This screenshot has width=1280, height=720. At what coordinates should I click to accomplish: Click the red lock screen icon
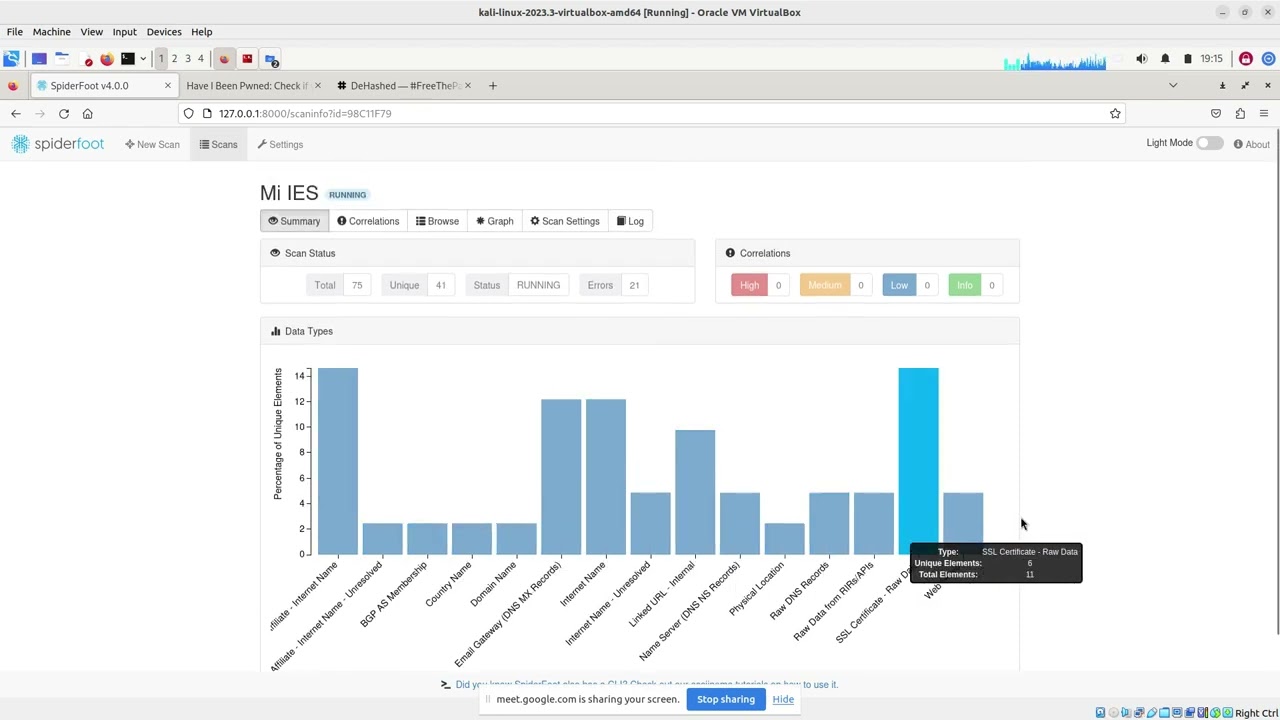1246,59
